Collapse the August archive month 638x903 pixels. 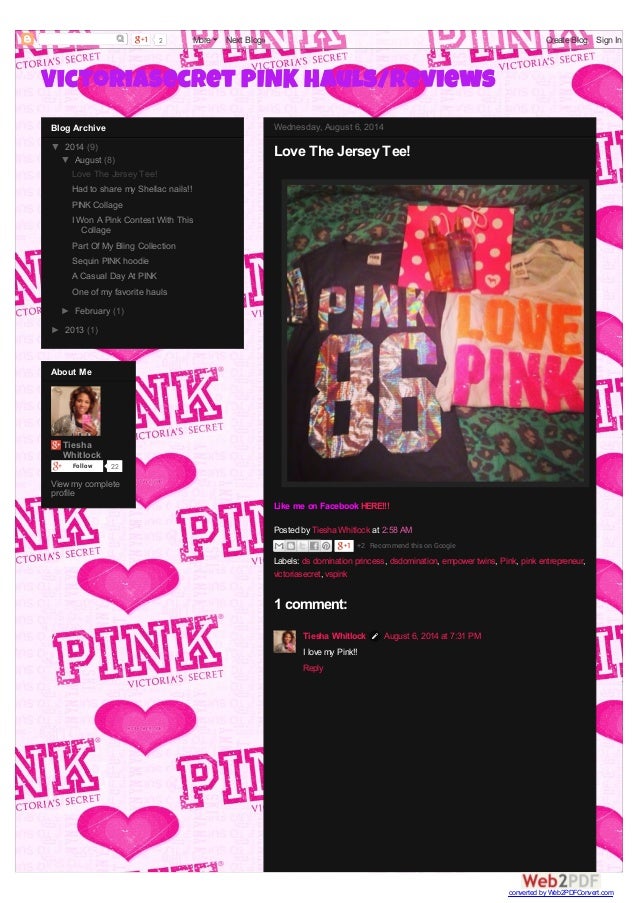tap(65, 160)
